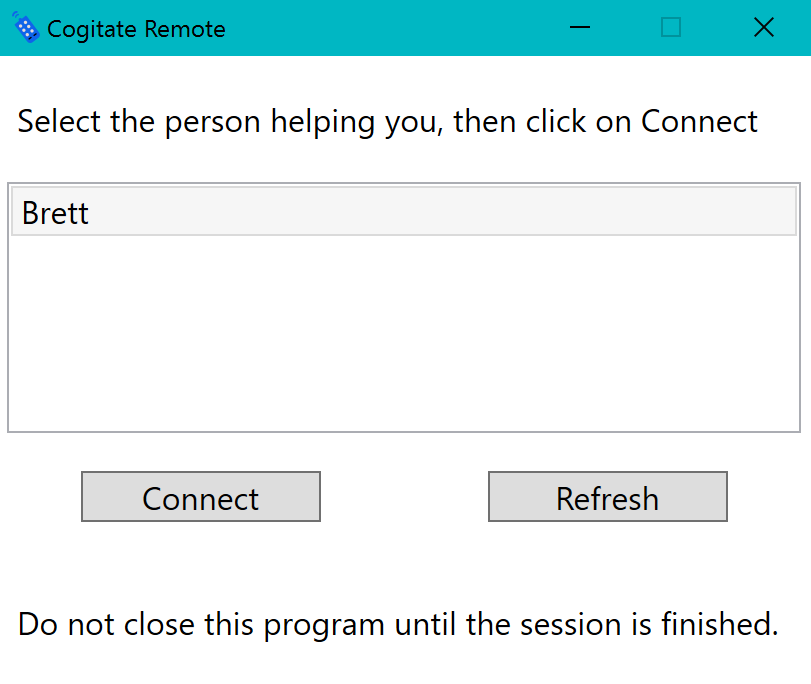Open the window system menu via remote-control icon

pos(25,27)
